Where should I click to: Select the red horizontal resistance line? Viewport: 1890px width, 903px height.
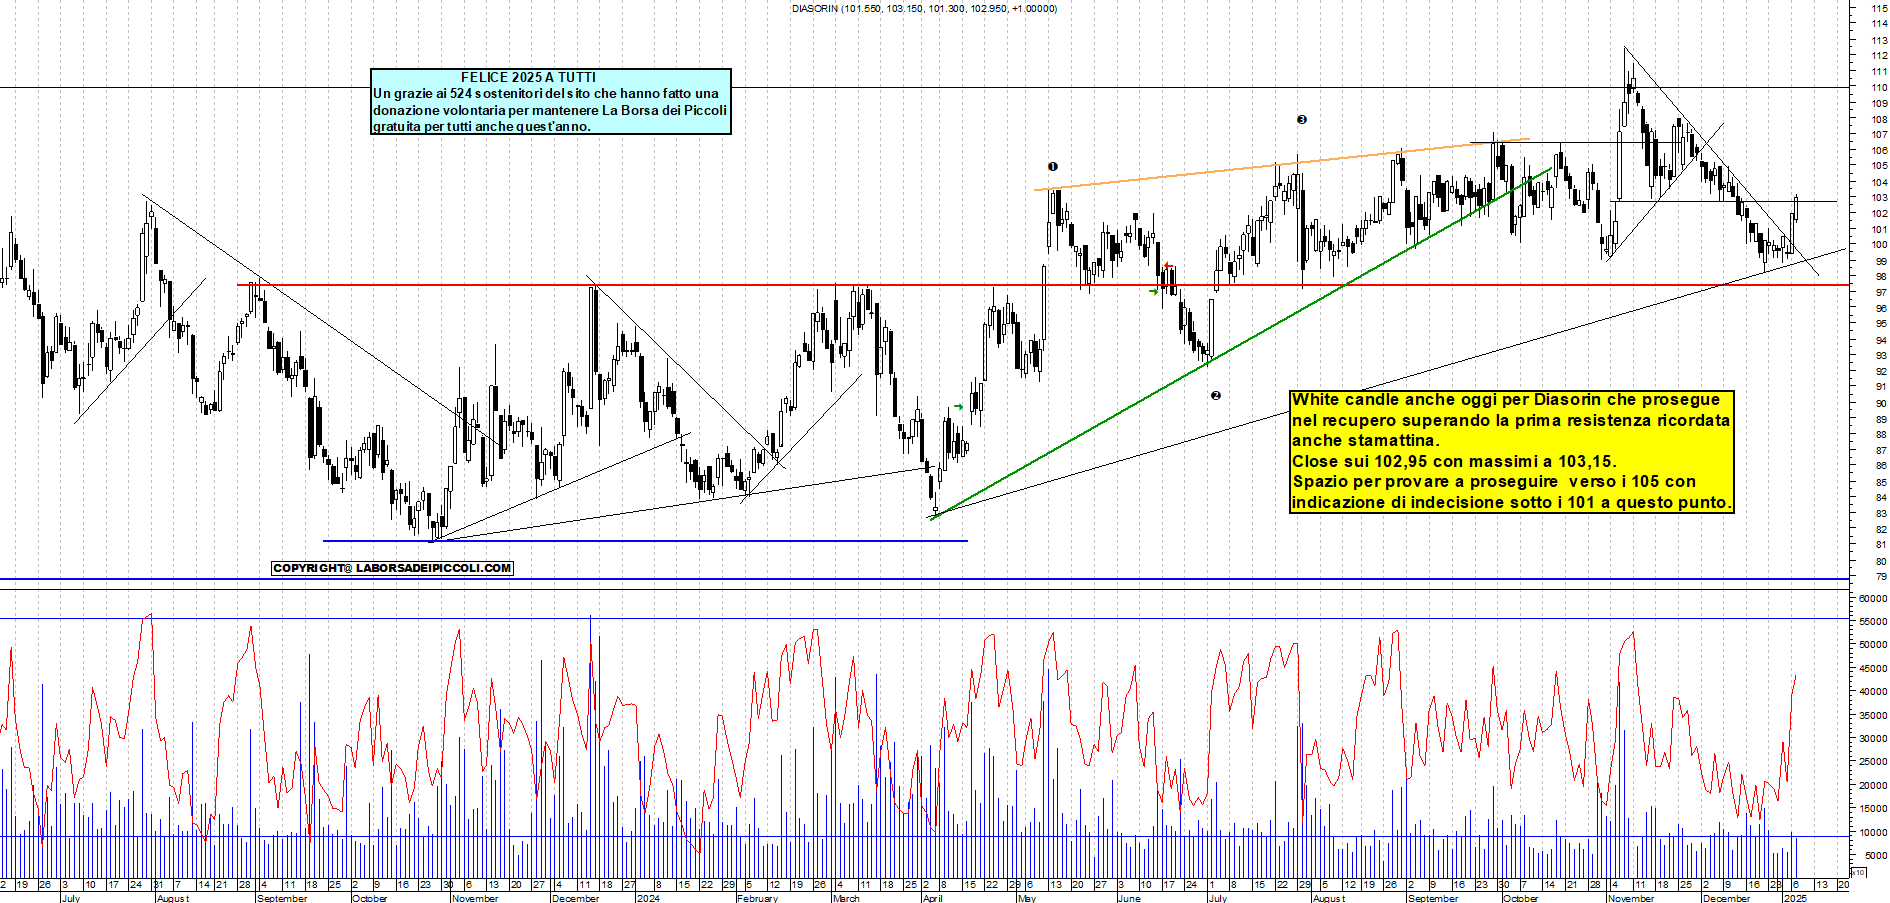[x=1043, y=285]
